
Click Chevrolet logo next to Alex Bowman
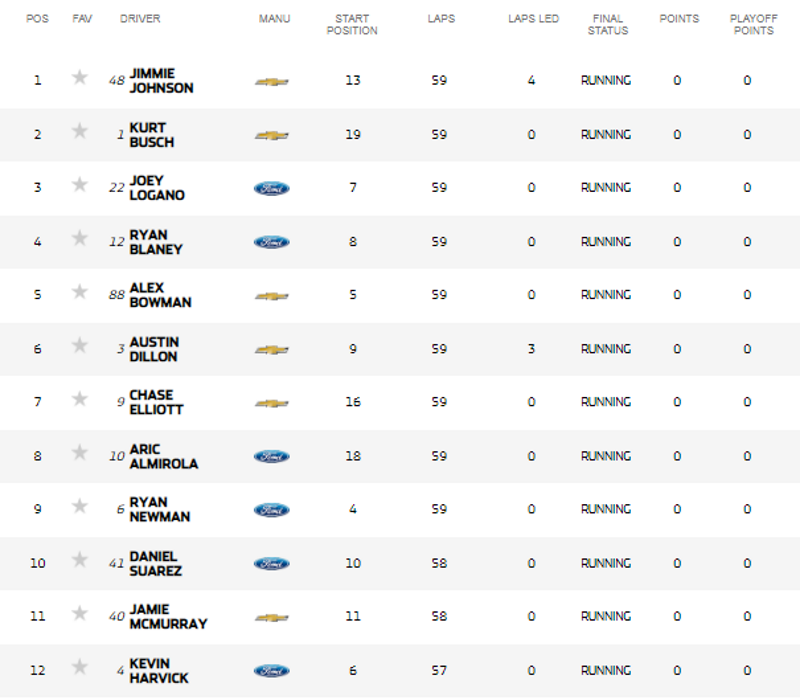tap(271, 296)
